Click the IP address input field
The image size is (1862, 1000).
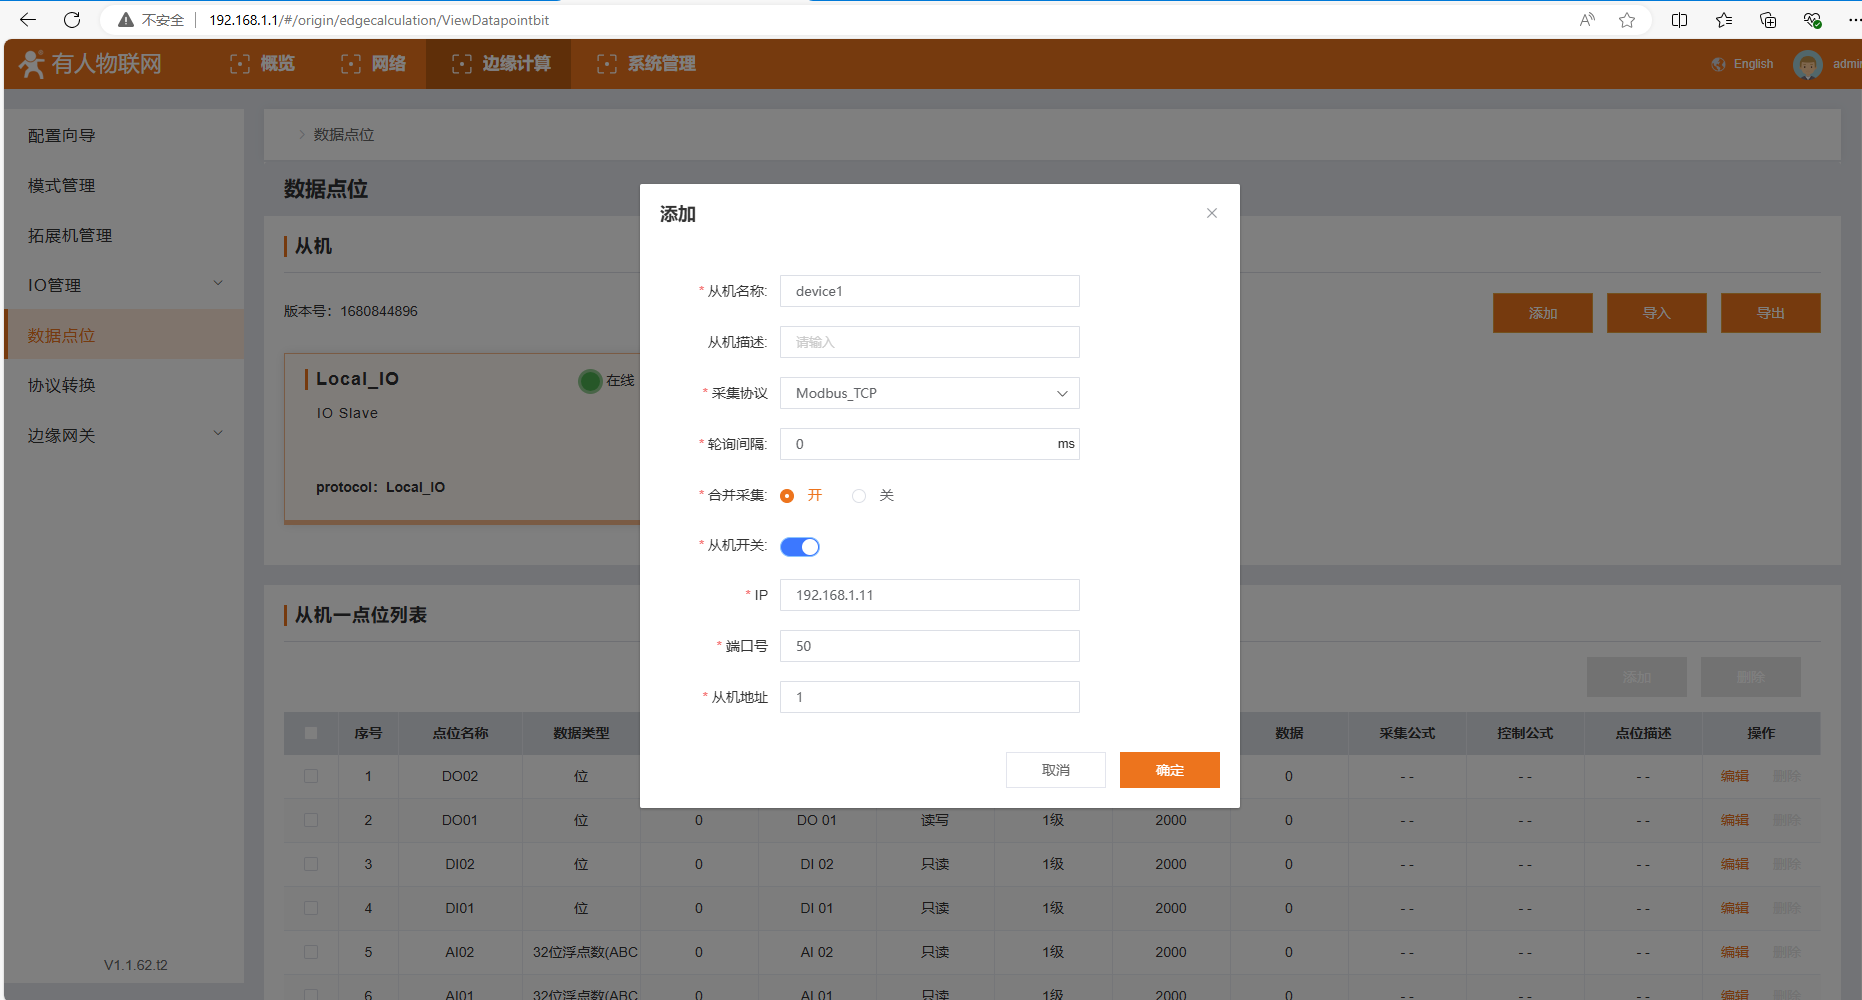click(929, 595)
